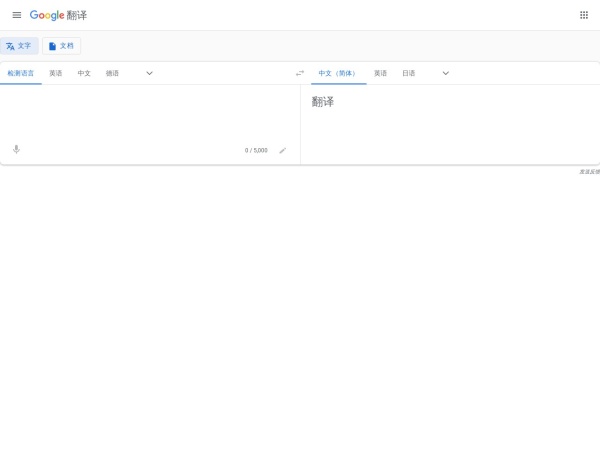Click the swap languages arrows icon
This screenshot has width=600, height=450.
[x=300, y=73]
